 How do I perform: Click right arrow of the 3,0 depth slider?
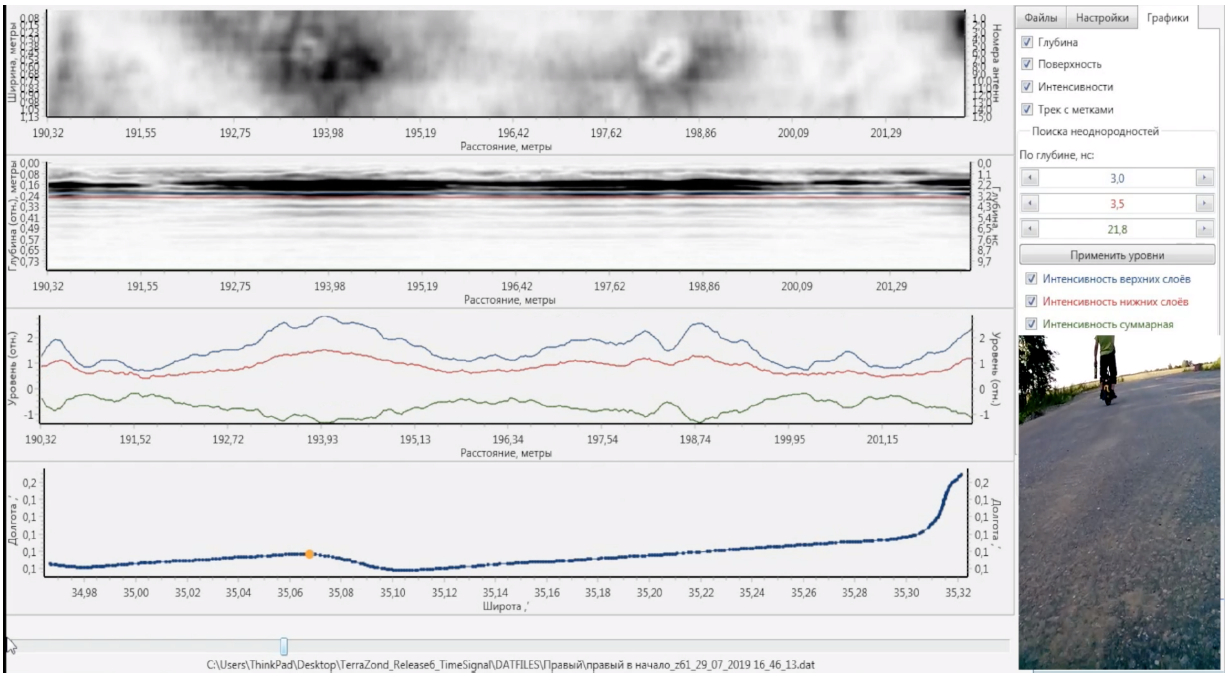[1203, 178]
